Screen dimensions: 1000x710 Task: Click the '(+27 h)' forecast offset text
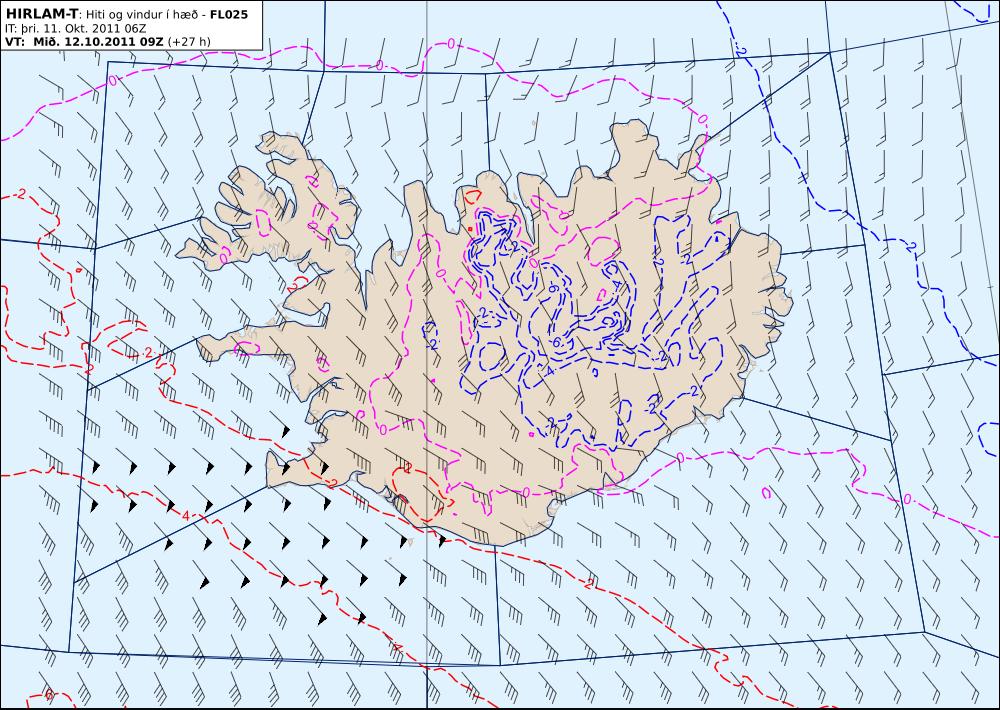pos(189,42)
